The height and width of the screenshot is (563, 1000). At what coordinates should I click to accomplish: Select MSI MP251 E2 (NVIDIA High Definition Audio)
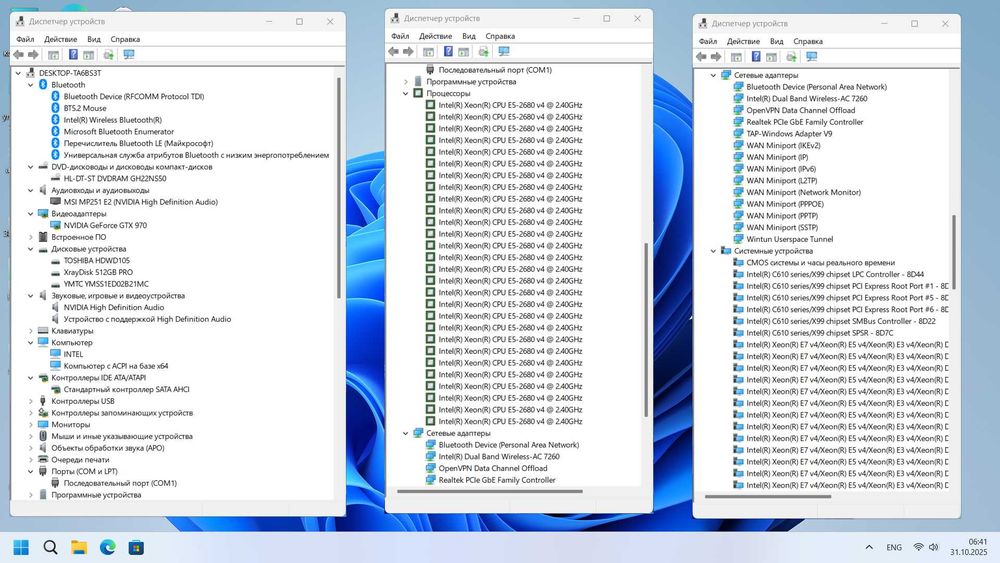pyautogui.click(x=140, y=202)
